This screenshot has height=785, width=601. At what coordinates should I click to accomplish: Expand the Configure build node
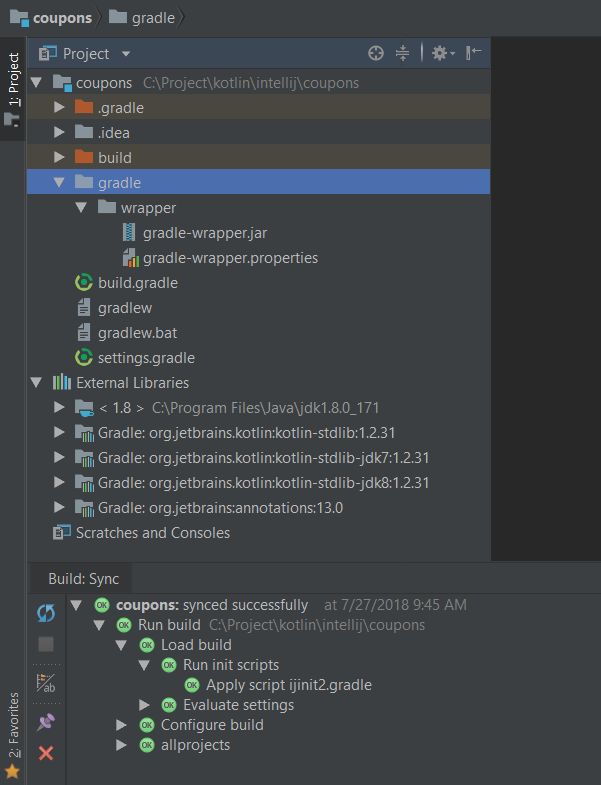click(x=121, y=725)
